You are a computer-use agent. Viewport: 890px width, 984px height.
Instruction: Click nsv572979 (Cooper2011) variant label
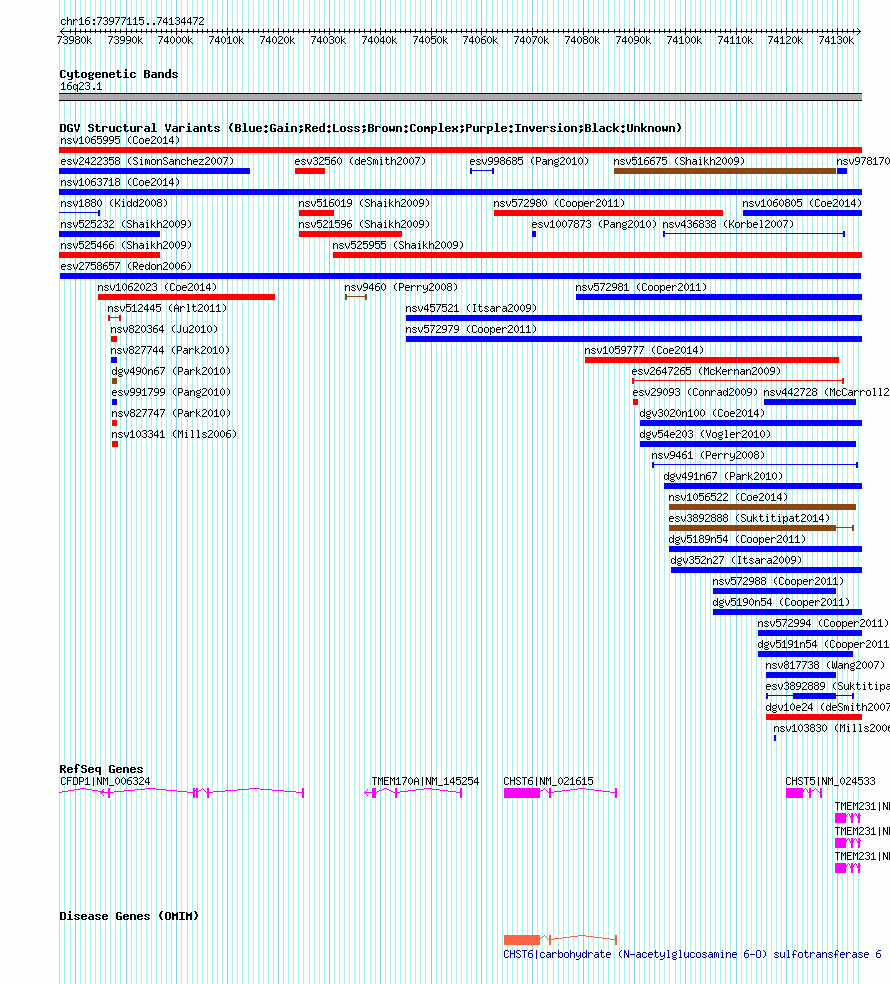tap(471, 329)
